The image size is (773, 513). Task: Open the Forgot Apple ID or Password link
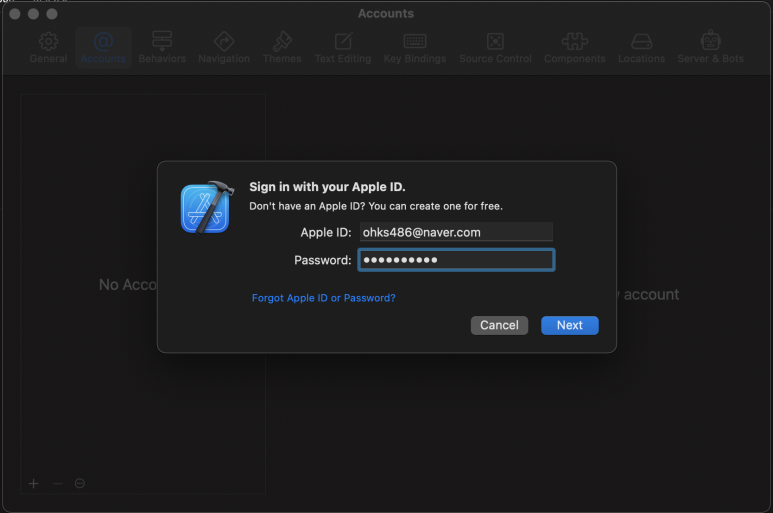pos(323,298)
